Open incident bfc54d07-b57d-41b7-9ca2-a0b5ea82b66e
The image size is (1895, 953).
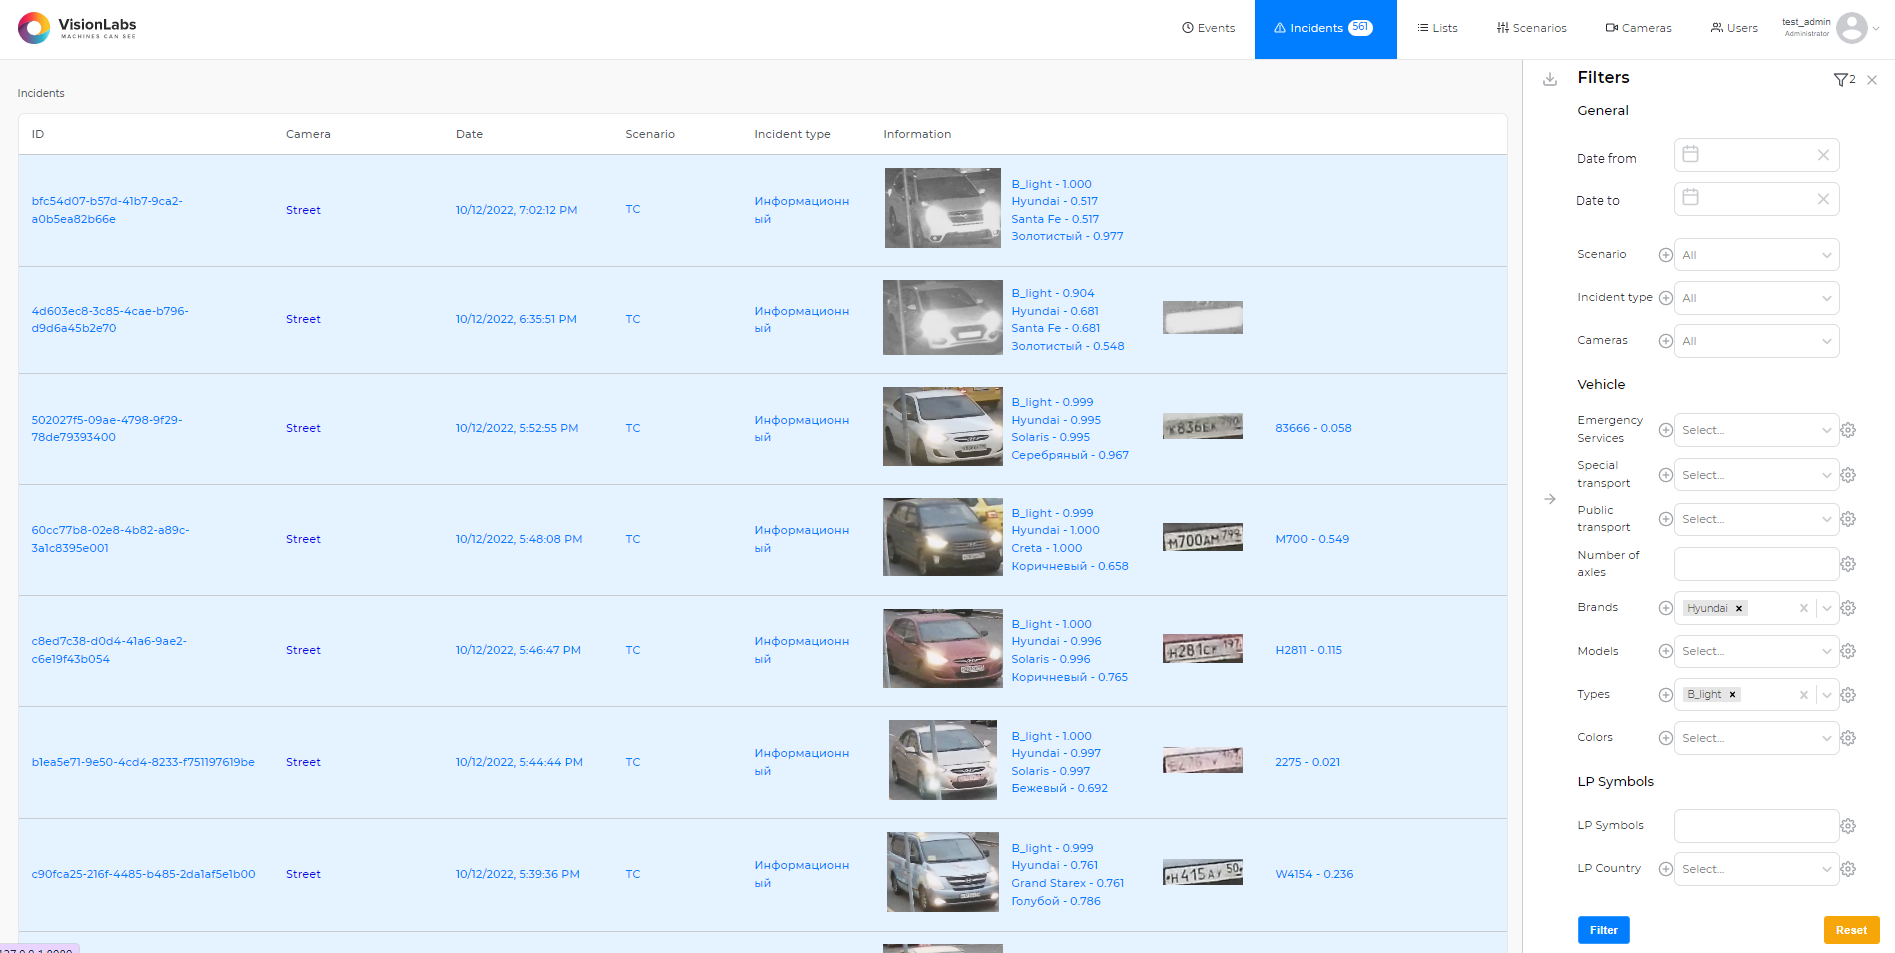click(x=107, y=210)
